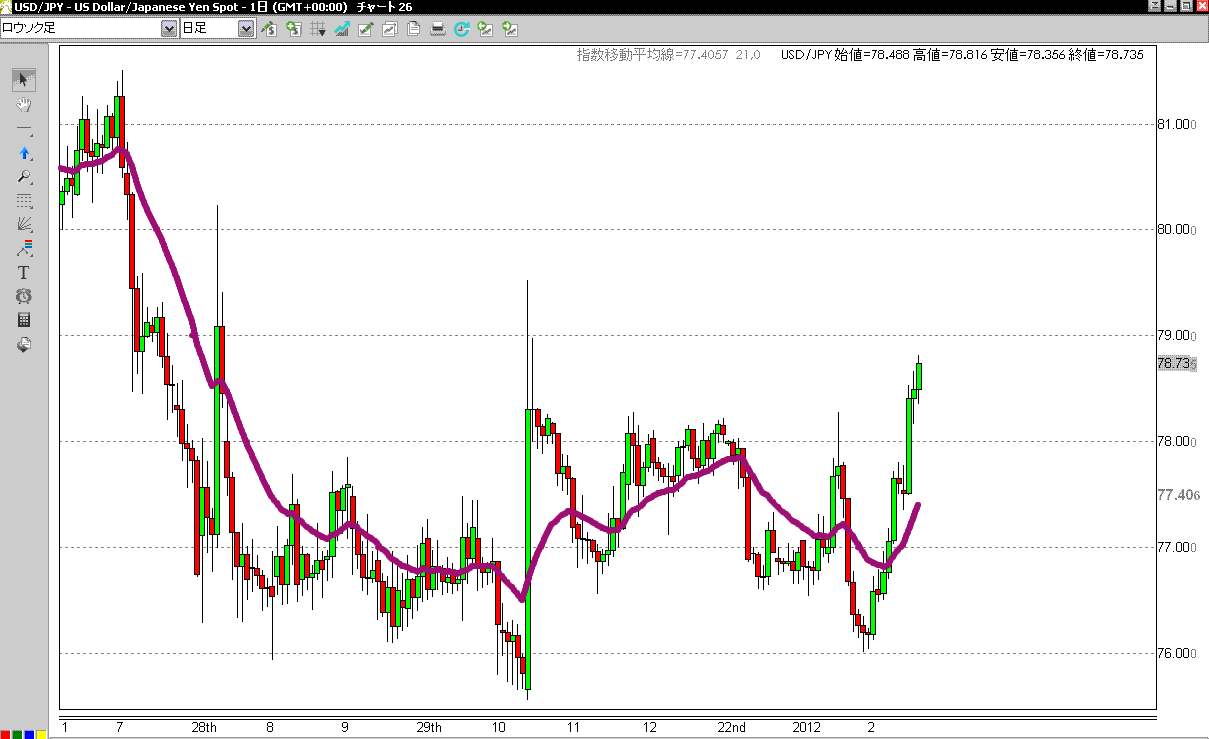Screen dimensions: 1209x739
Task: Click the print chart icon
Action: pos(437,29)
